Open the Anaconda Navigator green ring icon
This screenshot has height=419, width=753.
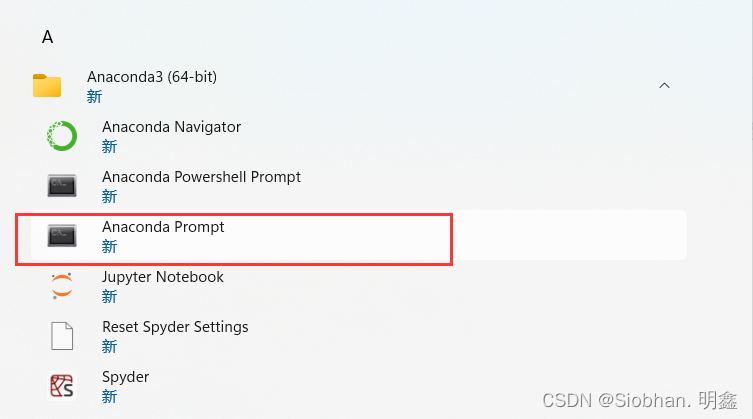[62, 136]
